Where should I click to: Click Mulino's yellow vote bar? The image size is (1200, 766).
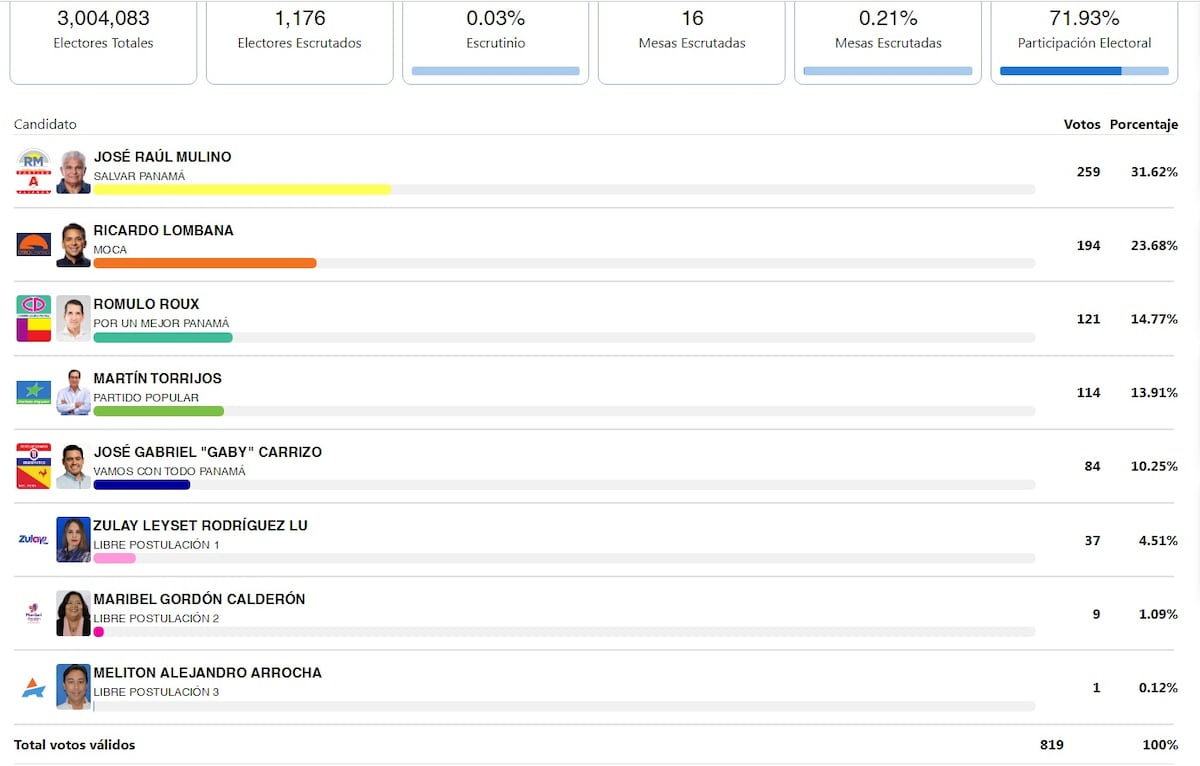tap(241, 189)
